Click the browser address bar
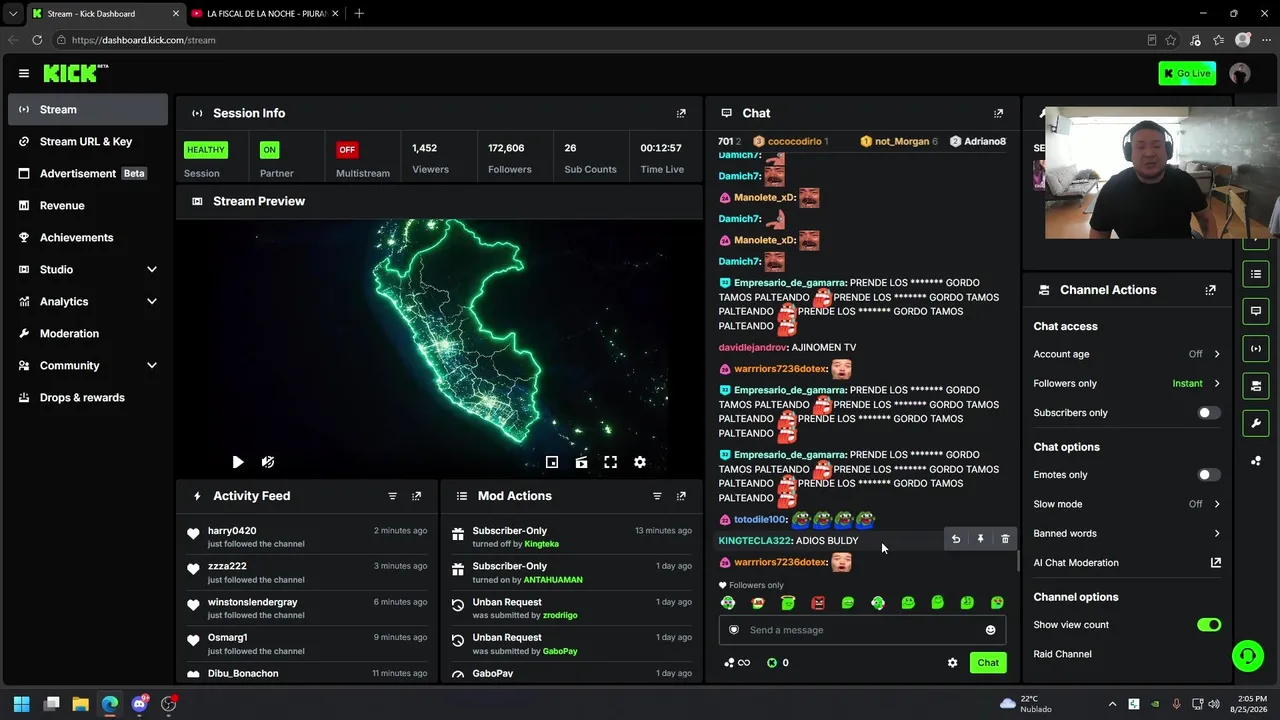Image resolution: width=1280 pixels, height=720 pixels. 600,40
